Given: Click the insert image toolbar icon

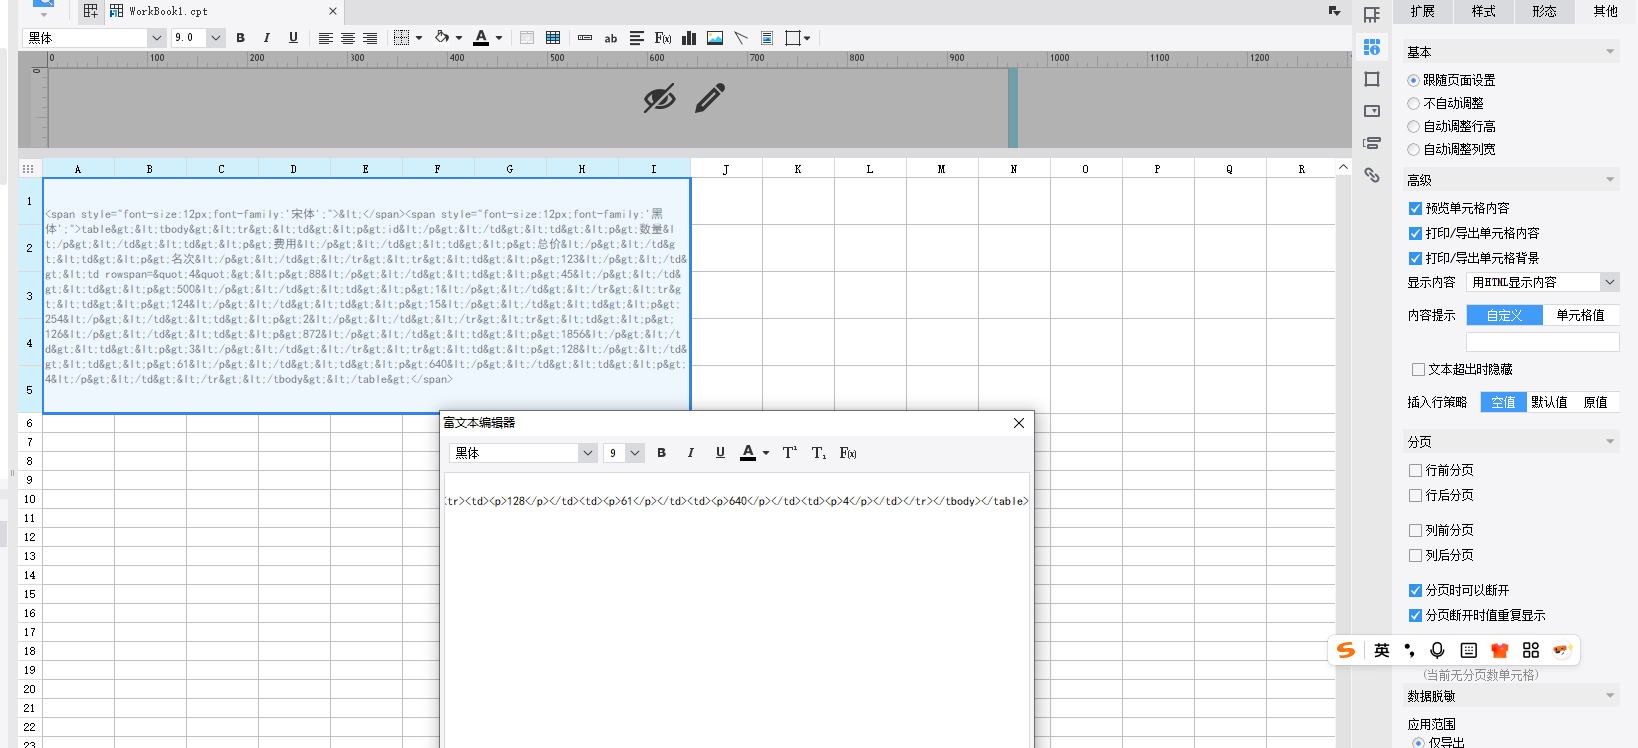Looking at the screenshot, I should click(x=715, y=38).
